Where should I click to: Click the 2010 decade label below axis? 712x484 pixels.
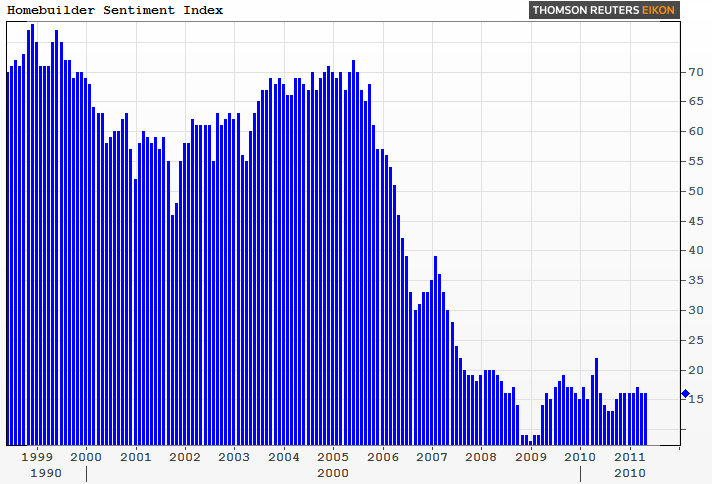point(628,472)
